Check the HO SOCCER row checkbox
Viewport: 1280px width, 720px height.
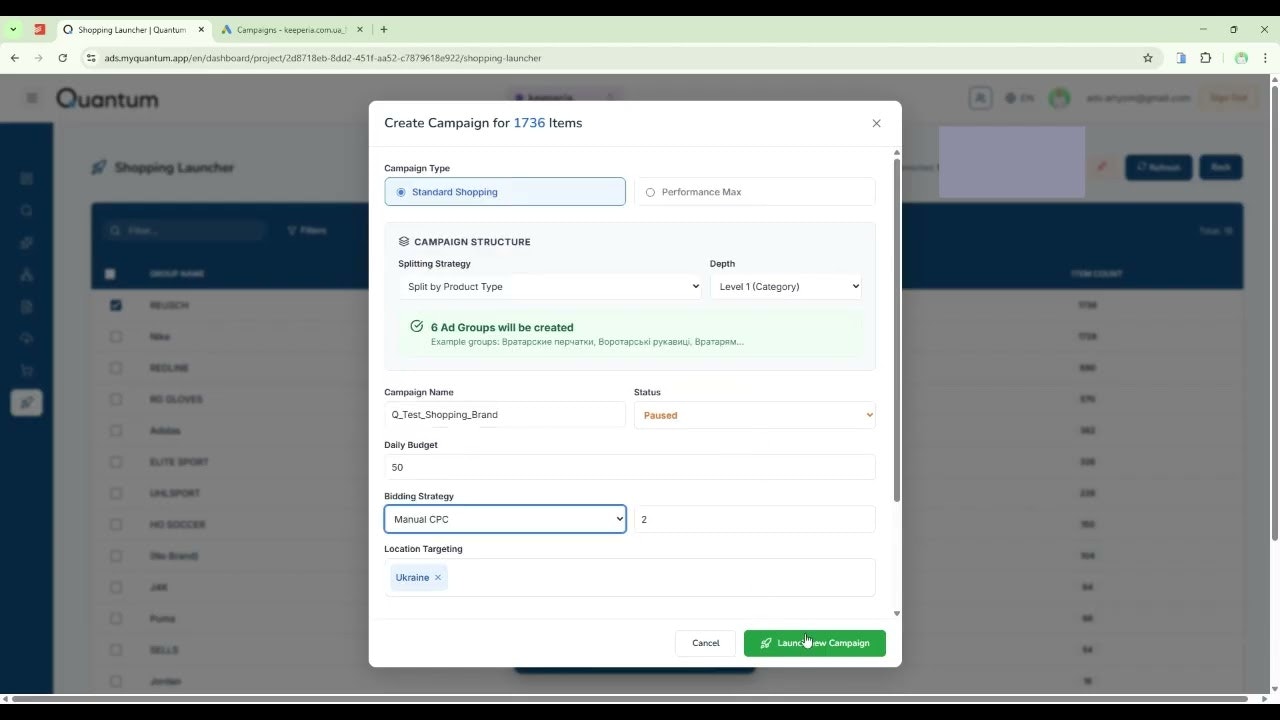coord(116,524)
